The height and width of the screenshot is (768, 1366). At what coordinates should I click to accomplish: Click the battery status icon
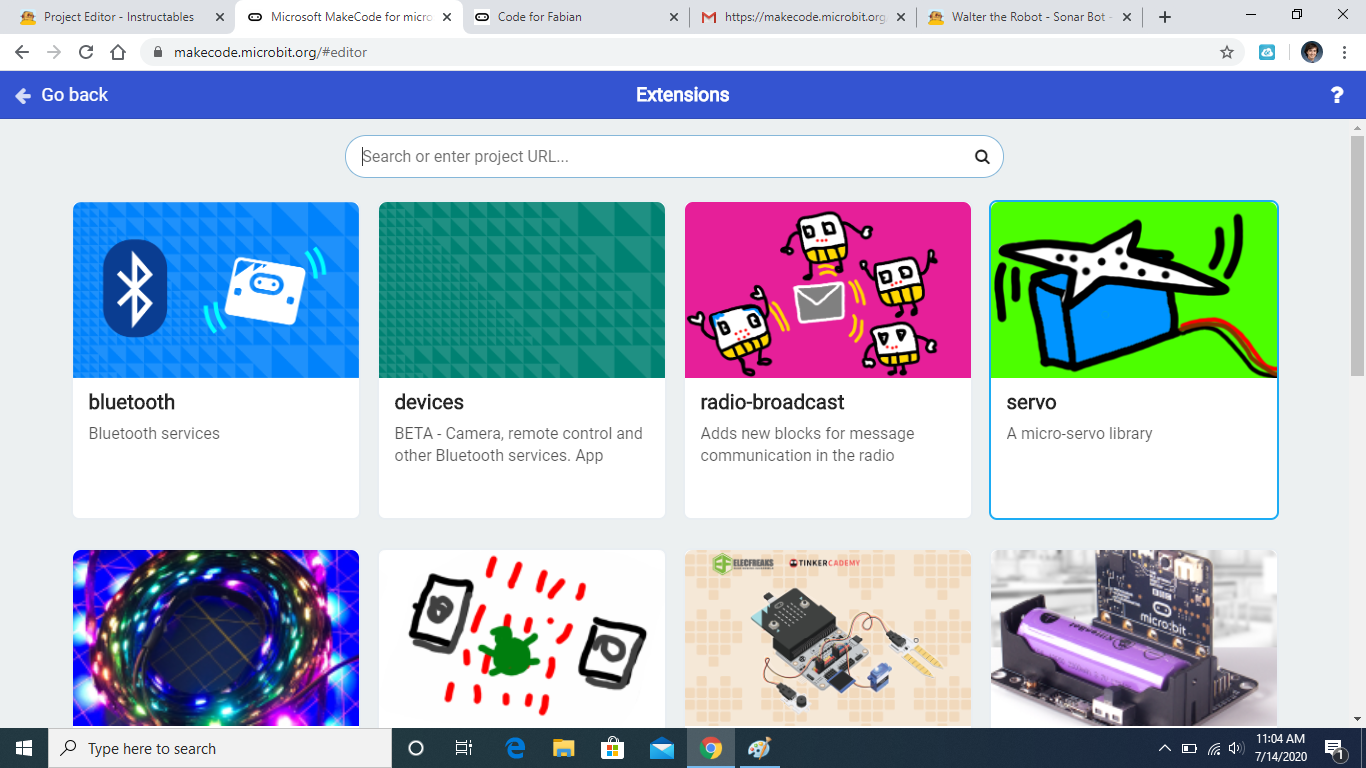tap(1189, 748)
